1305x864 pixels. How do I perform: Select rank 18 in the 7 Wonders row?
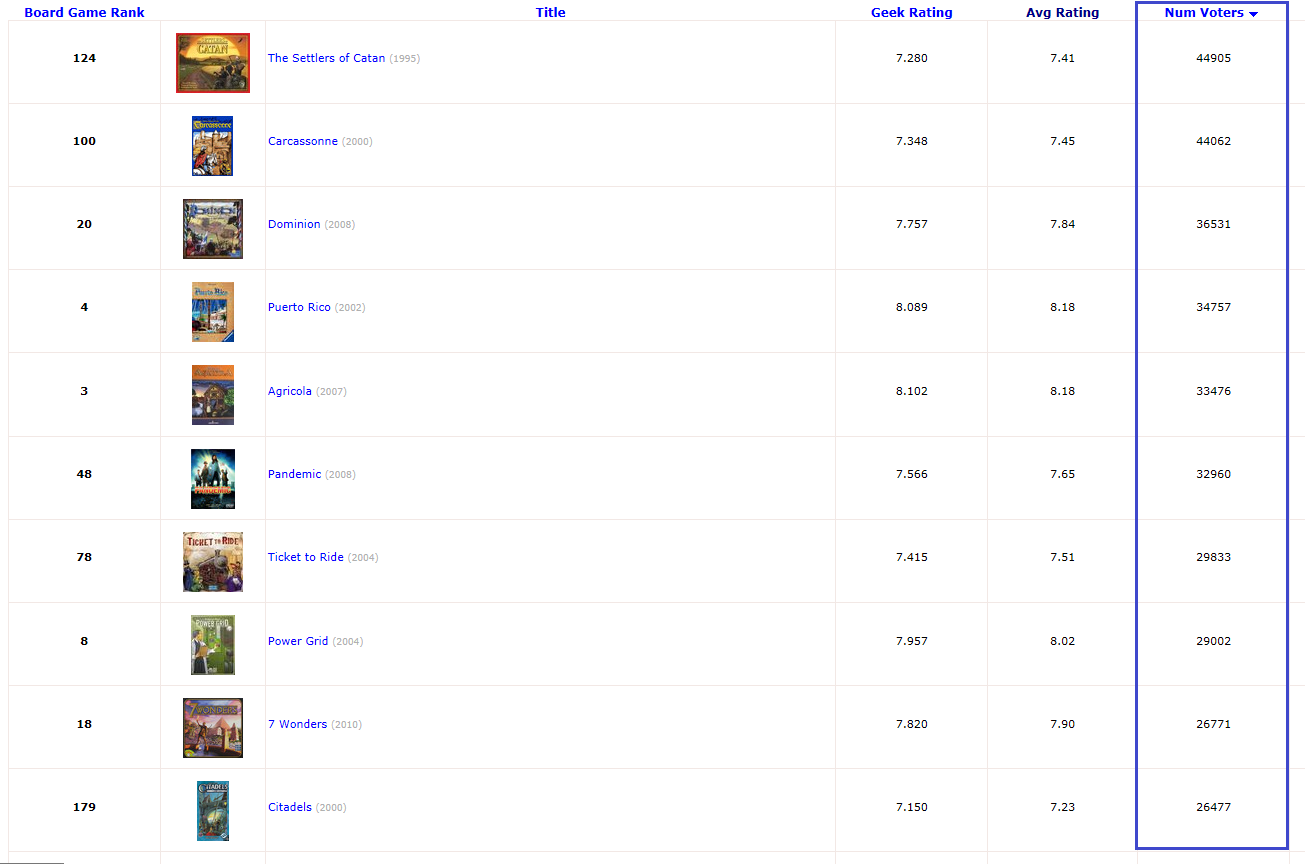84,724
